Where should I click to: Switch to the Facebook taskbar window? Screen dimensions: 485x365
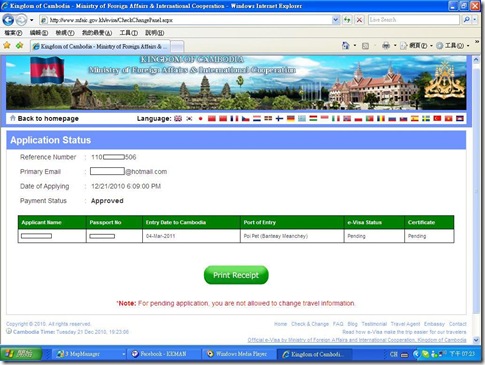163,354
